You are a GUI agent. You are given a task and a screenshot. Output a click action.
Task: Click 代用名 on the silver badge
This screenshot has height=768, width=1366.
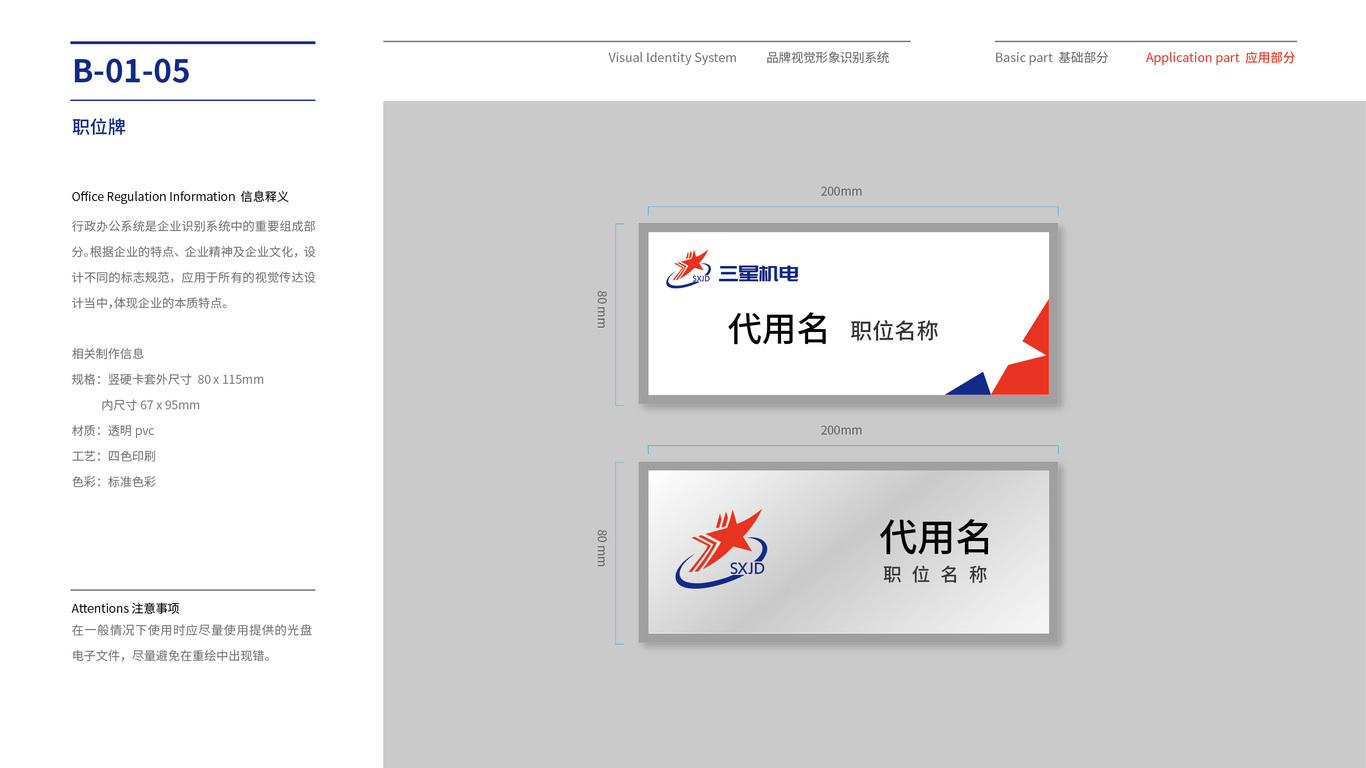pyautogui.click(x=935, y=538)
